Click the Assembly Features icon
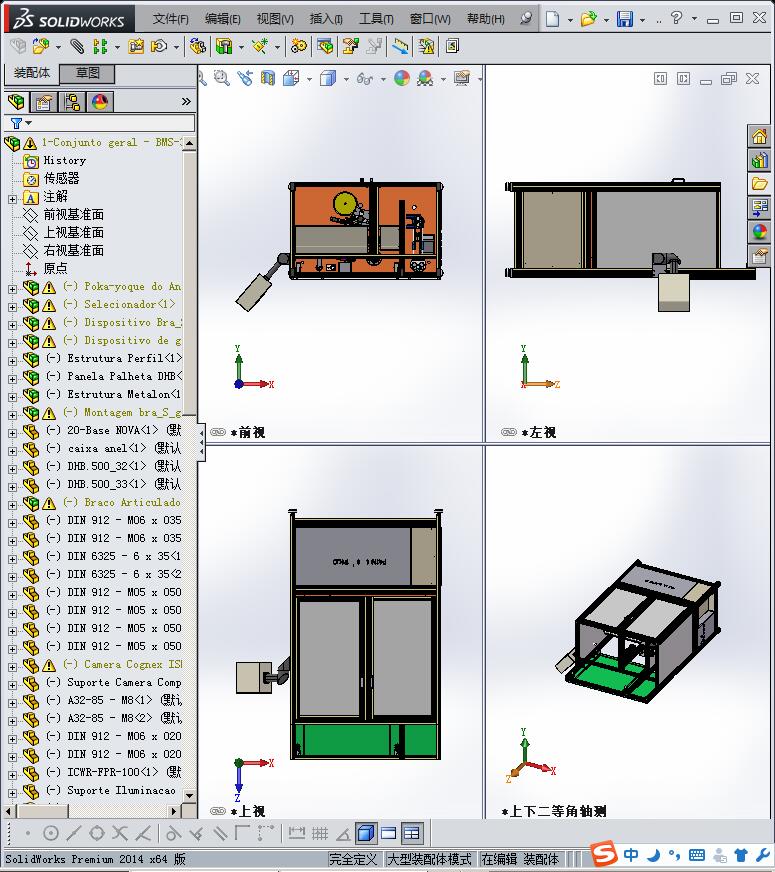The image size is (775, 872). pyautogui.click(x=224, y=46)
